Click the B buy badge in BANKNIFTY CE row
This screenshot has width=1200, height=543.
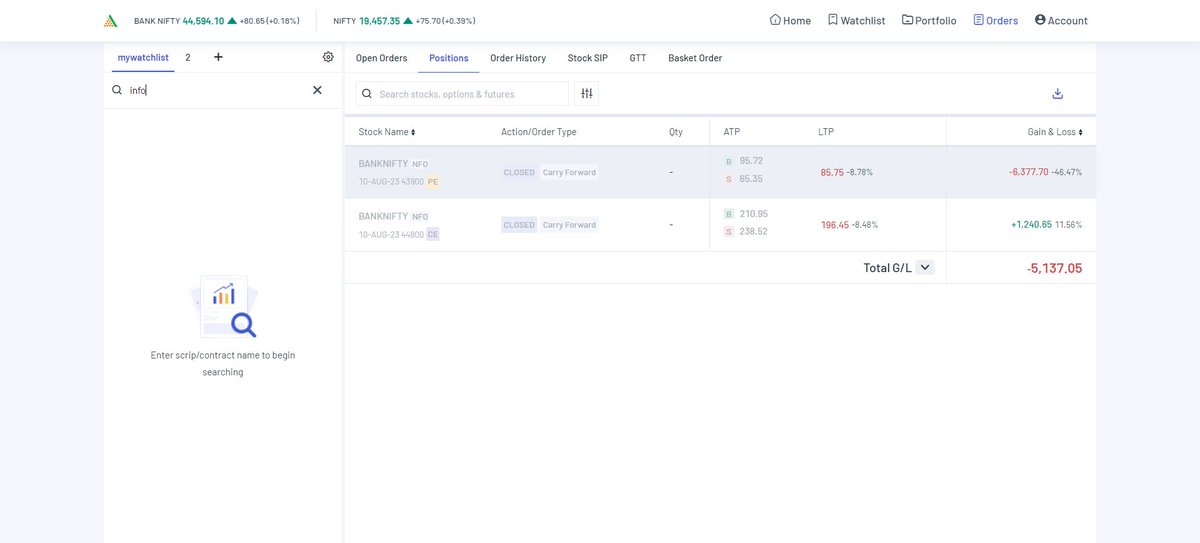[x=728, y=214]
